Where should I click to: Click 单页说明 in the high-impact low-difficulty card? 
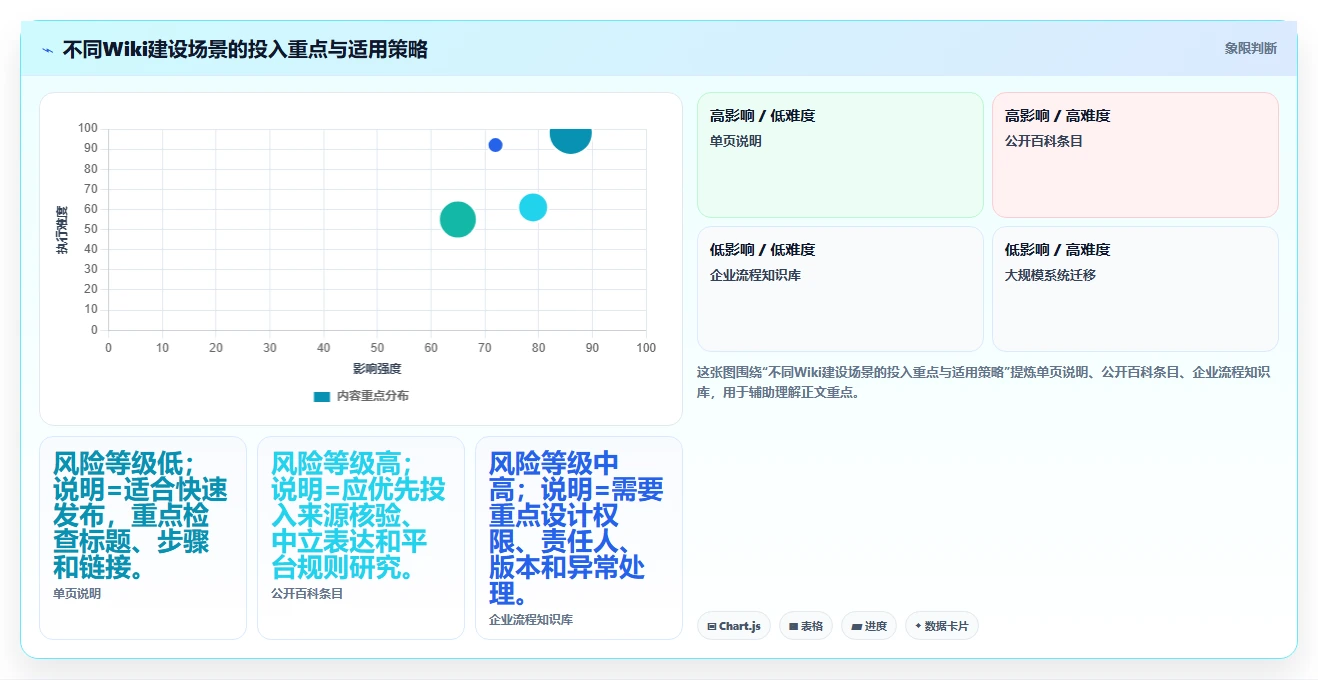[x=736, y=141]
